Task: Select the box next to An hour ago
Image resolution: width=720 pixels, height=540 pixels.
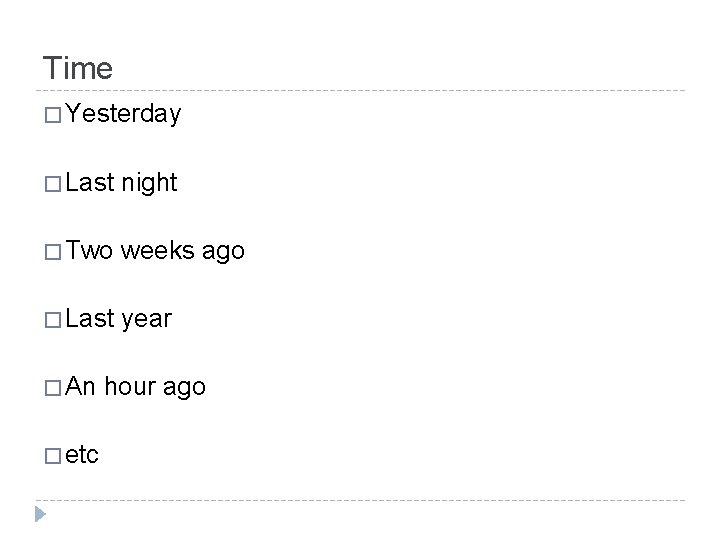Action: pos(53,388)
